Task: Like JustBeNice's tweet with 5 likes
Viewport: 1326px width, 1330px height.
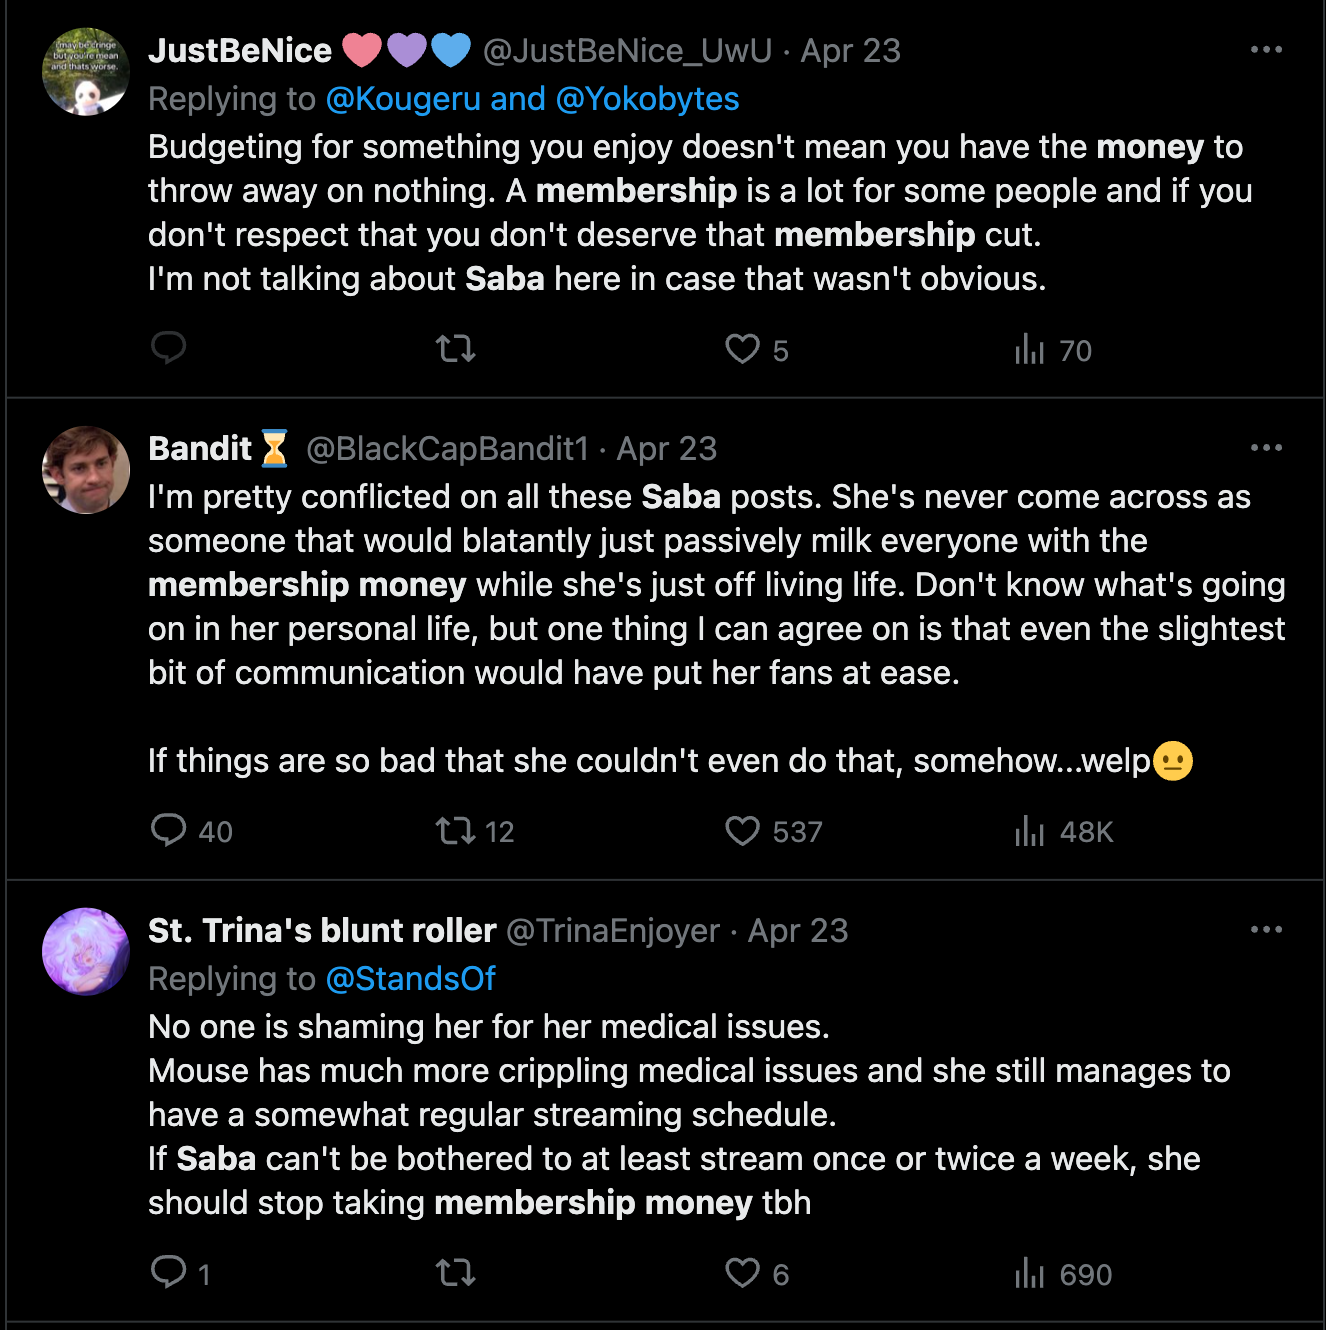Action: click(x=757, y=349)
